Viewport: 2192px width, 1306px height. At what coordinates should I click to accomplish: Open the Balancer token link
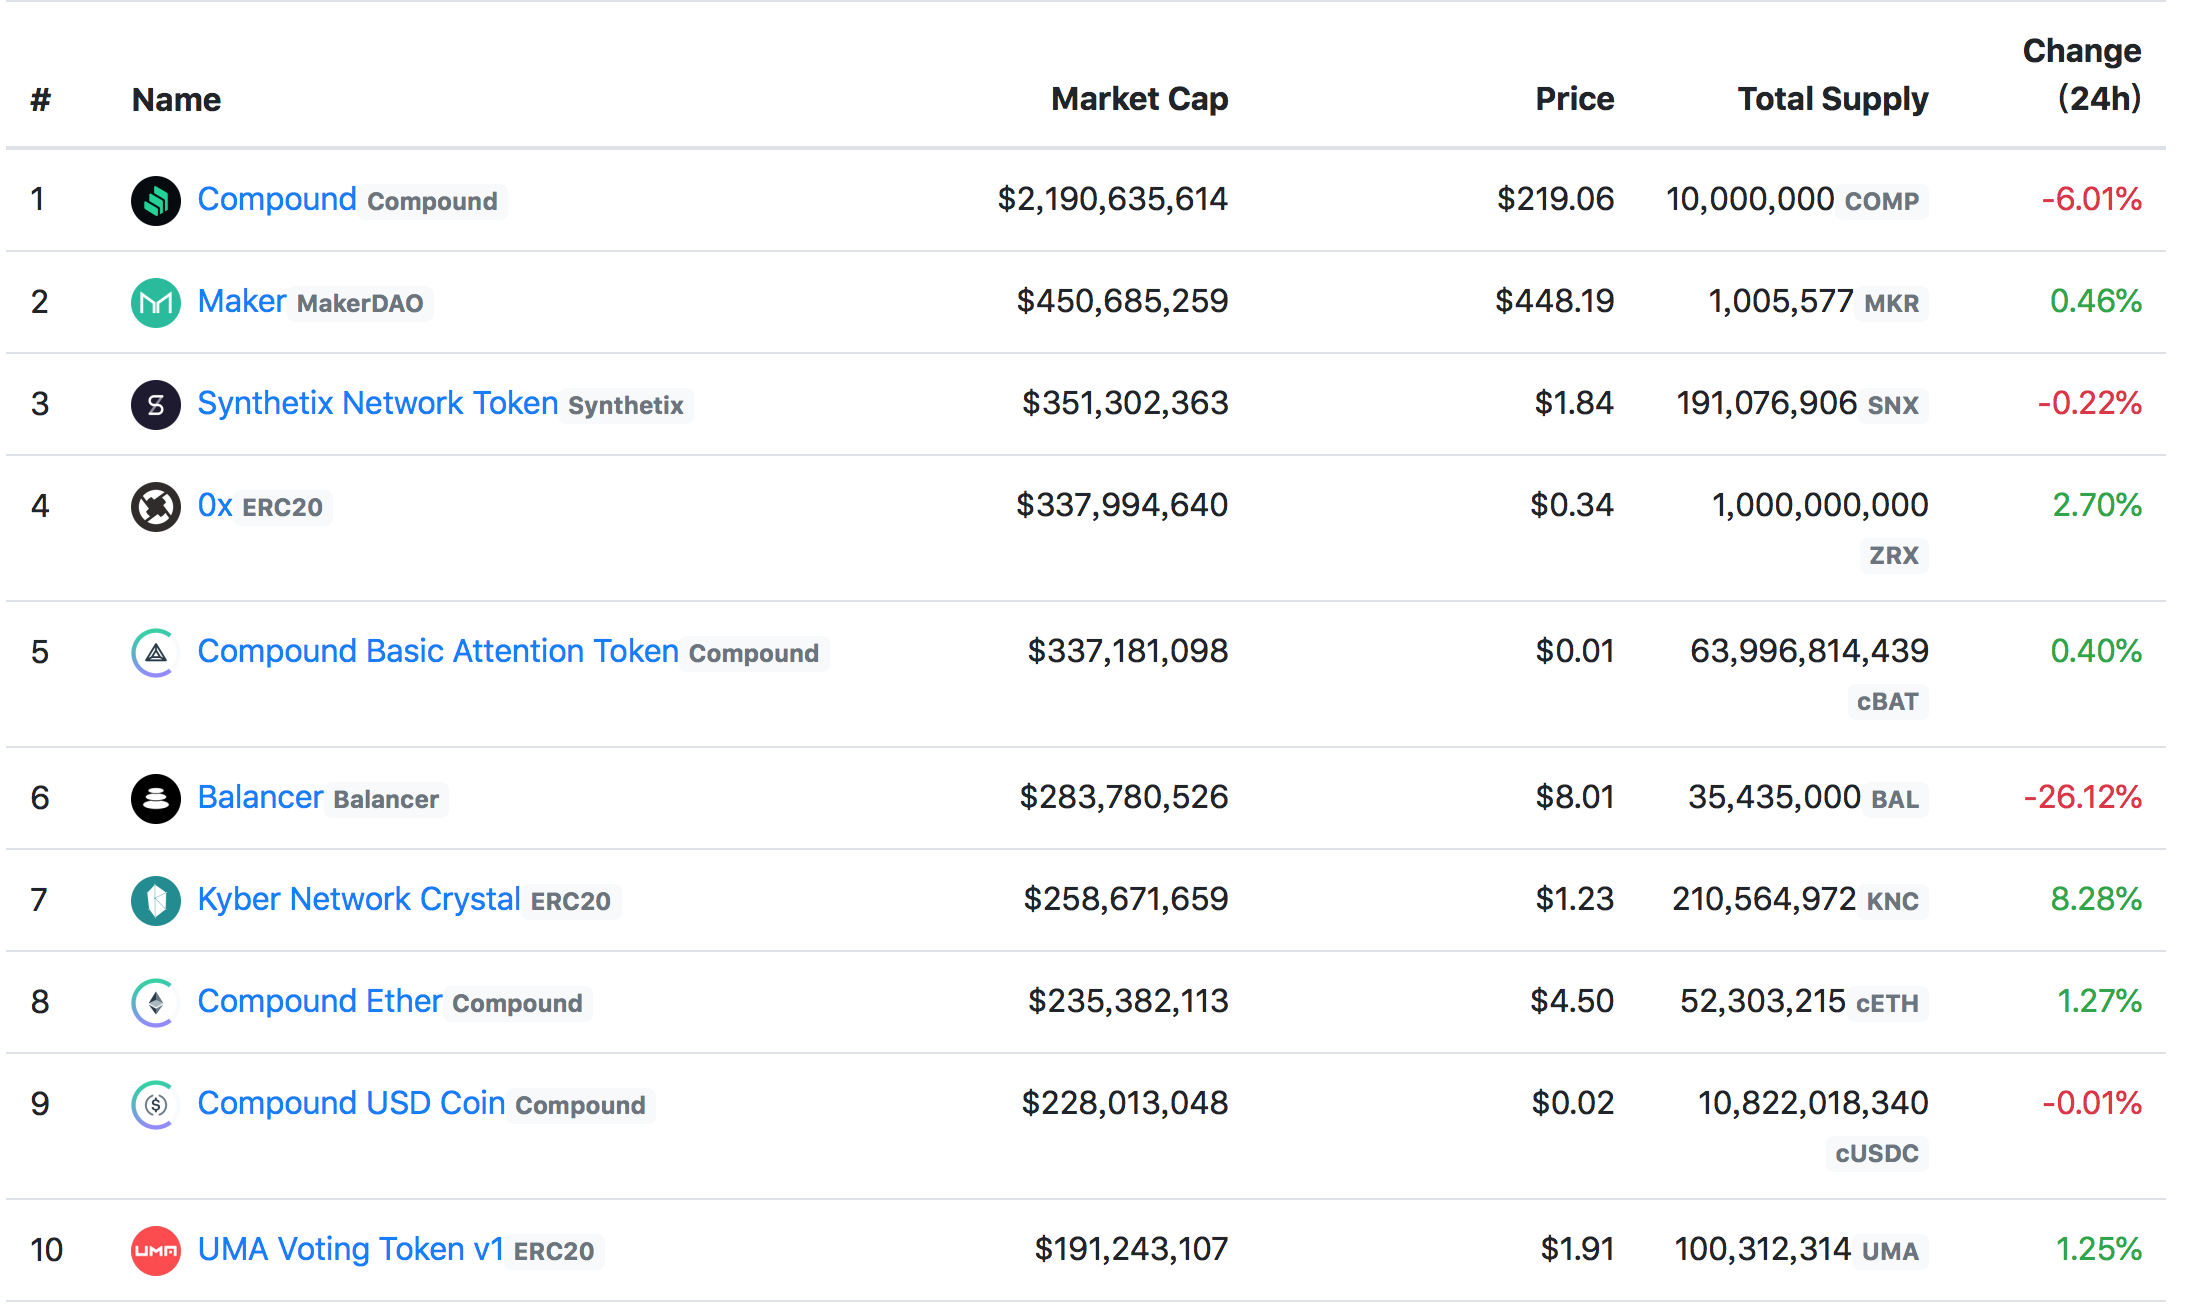click(260, 797)
